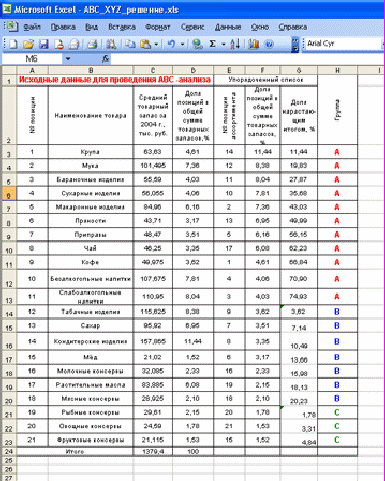The width and height of the screenshot is (385, 481).
Task: Click the Undo arrow icon
Action: [x=171, y=44]
